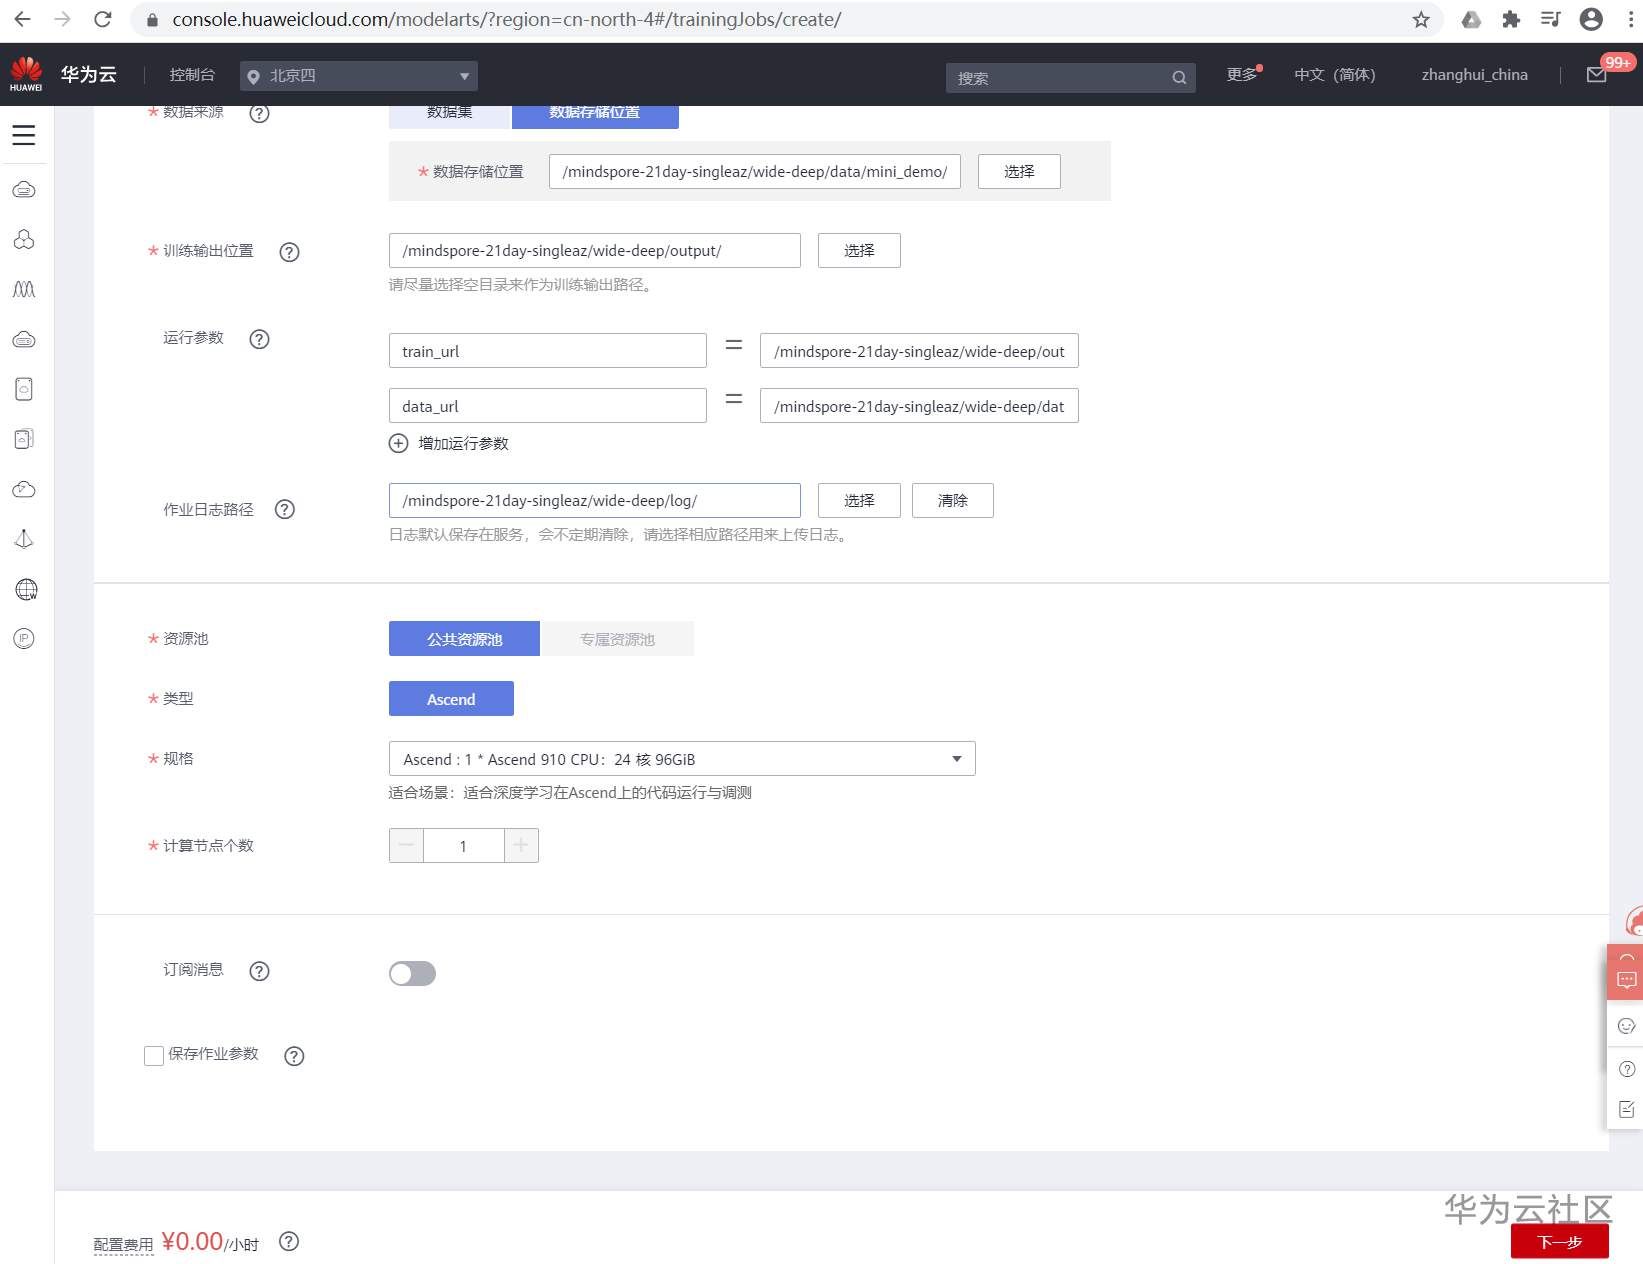
Task: Select the 公共资源池 option
Action: (x=464, y=639)
